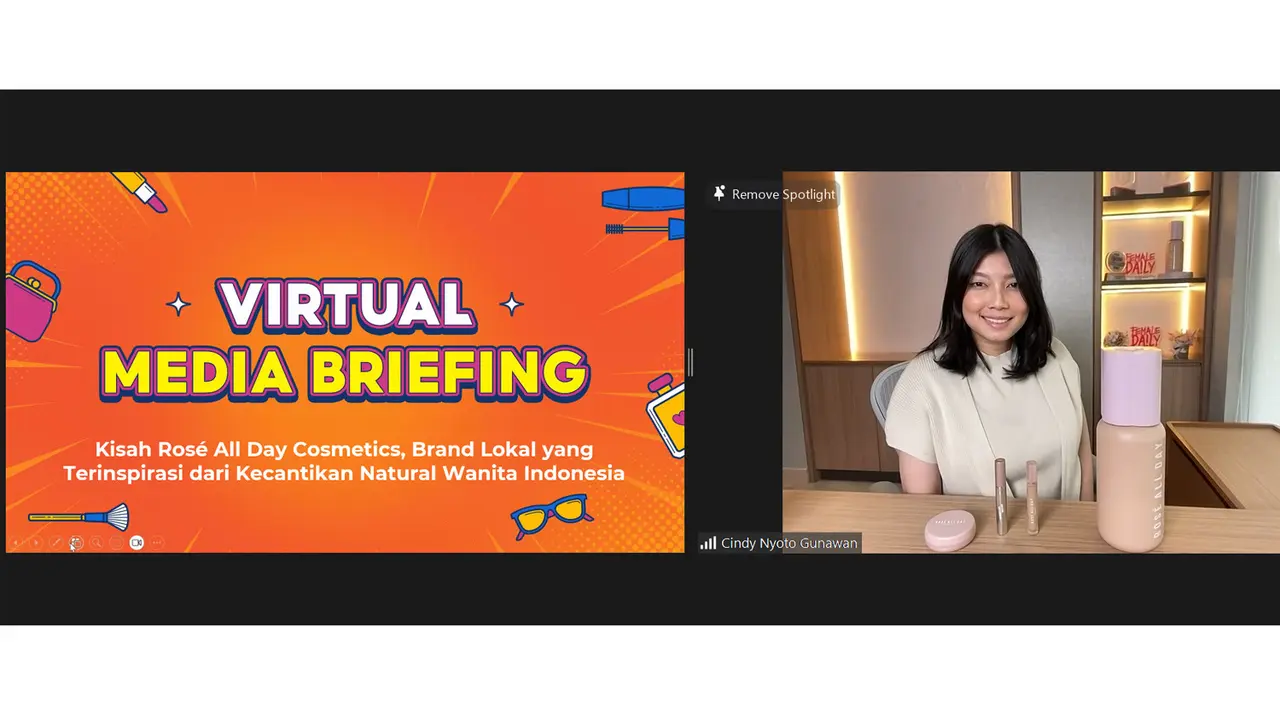1280x720 pixels.
Task: Open more slide show options menu
Action: point(157,542)
